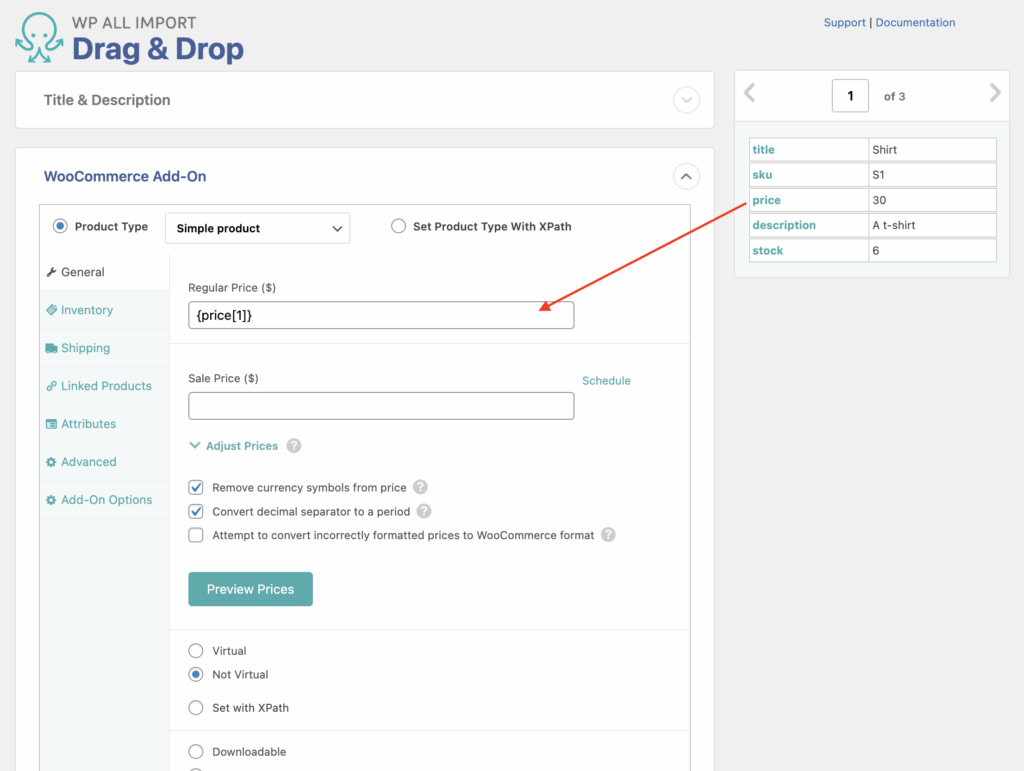The width and height of the screenshot is (1024, 771).
Task: Open the Simple product dropdown
Action: point(257,228)
